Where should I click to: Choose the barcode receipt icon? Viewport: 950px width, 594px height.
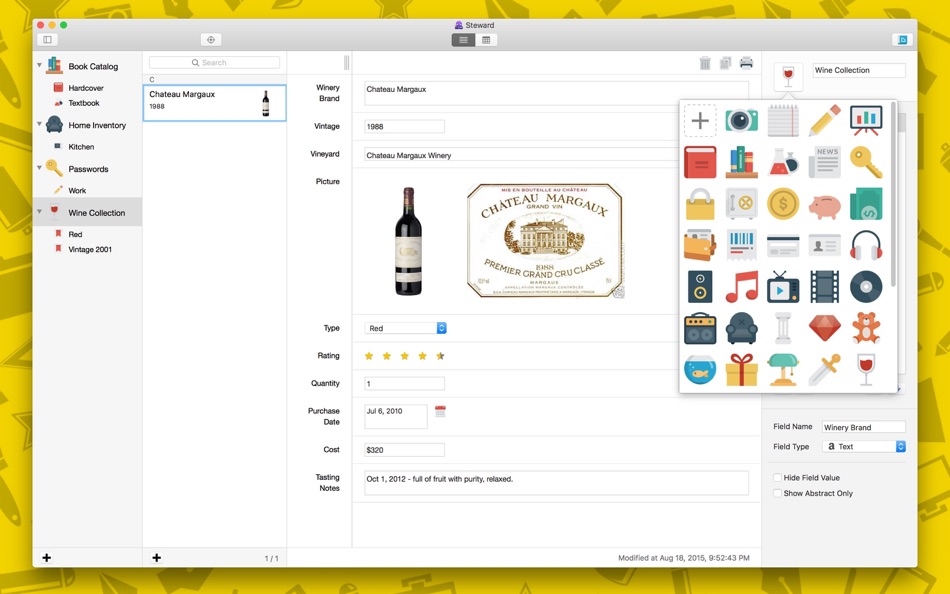pyautogui.click(x=741, y=245)
